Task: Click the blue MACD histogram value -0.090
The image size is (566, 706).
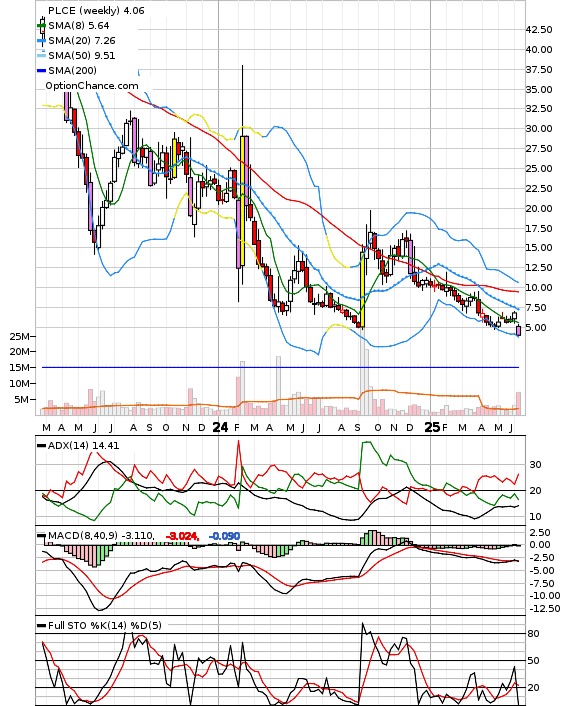Action: [224, 536]
